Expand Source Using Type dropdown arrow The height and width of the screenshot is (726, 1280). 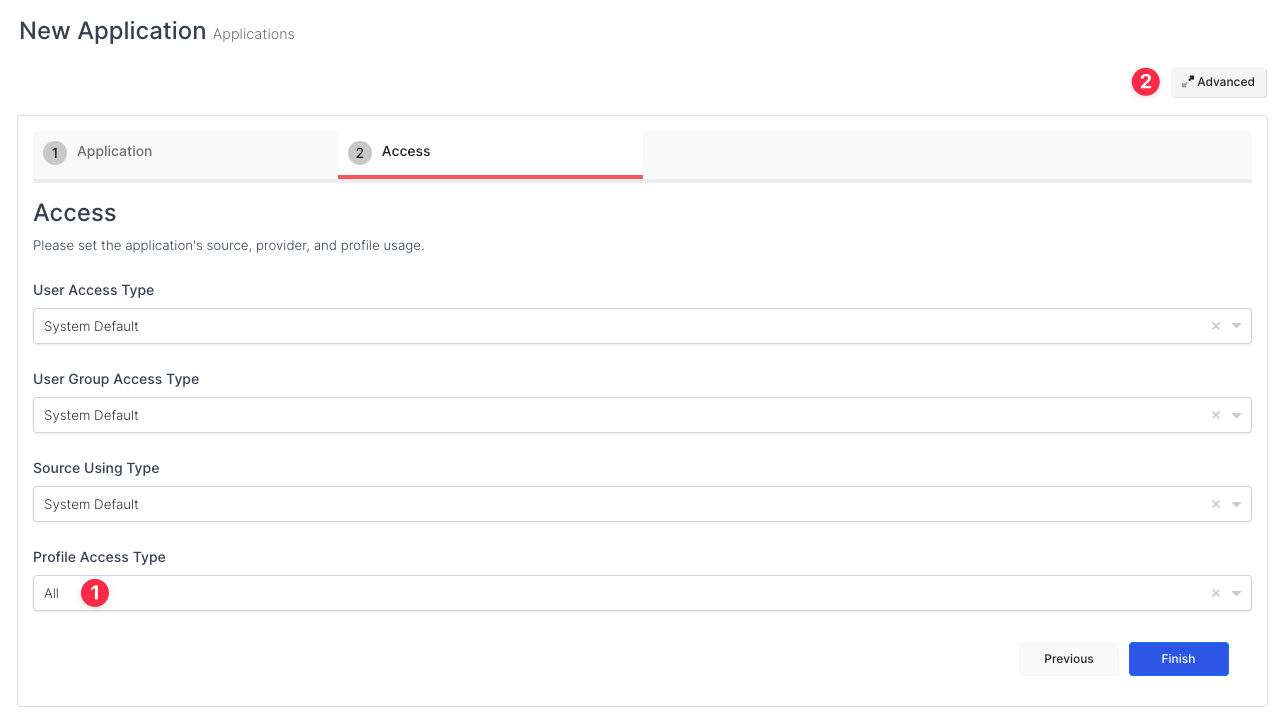pyautogui.click(x=1236, y=504)
